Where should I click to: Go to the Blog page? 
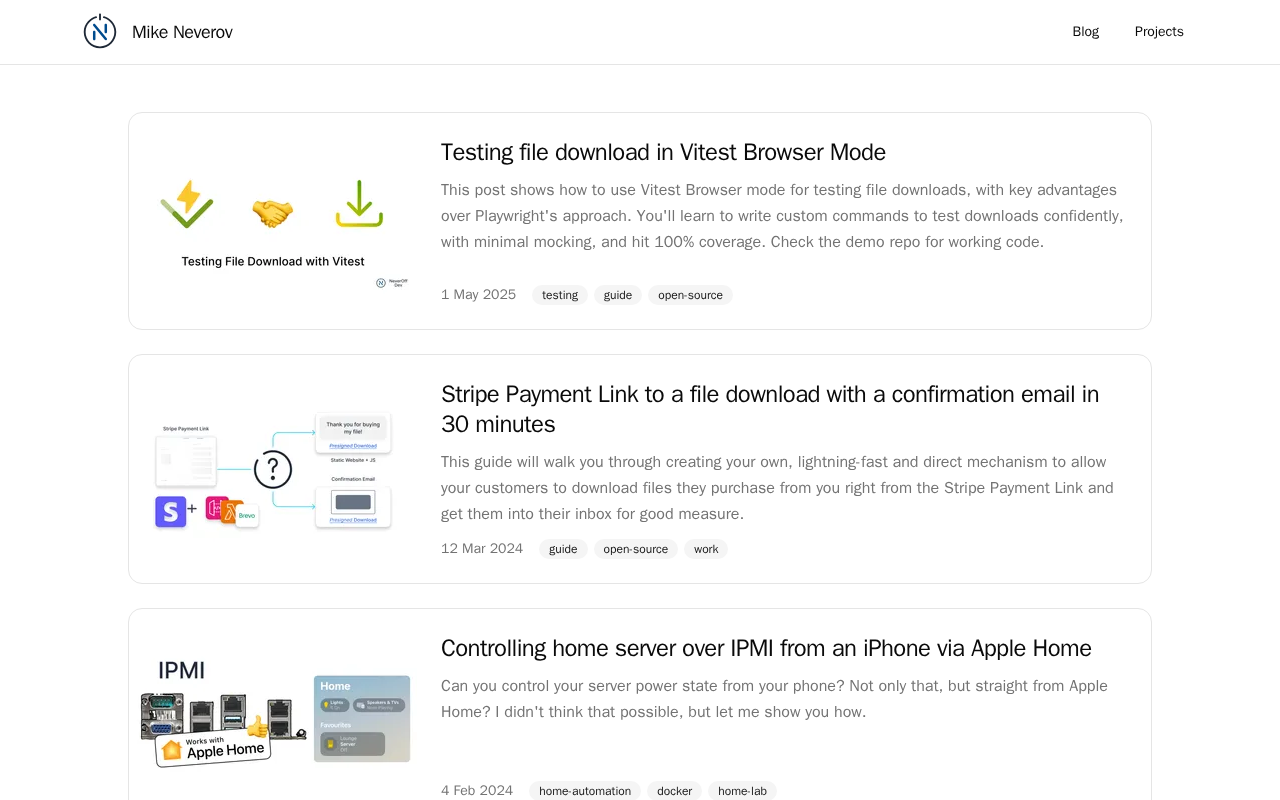pyautogui.click(x=1085, y=32)
